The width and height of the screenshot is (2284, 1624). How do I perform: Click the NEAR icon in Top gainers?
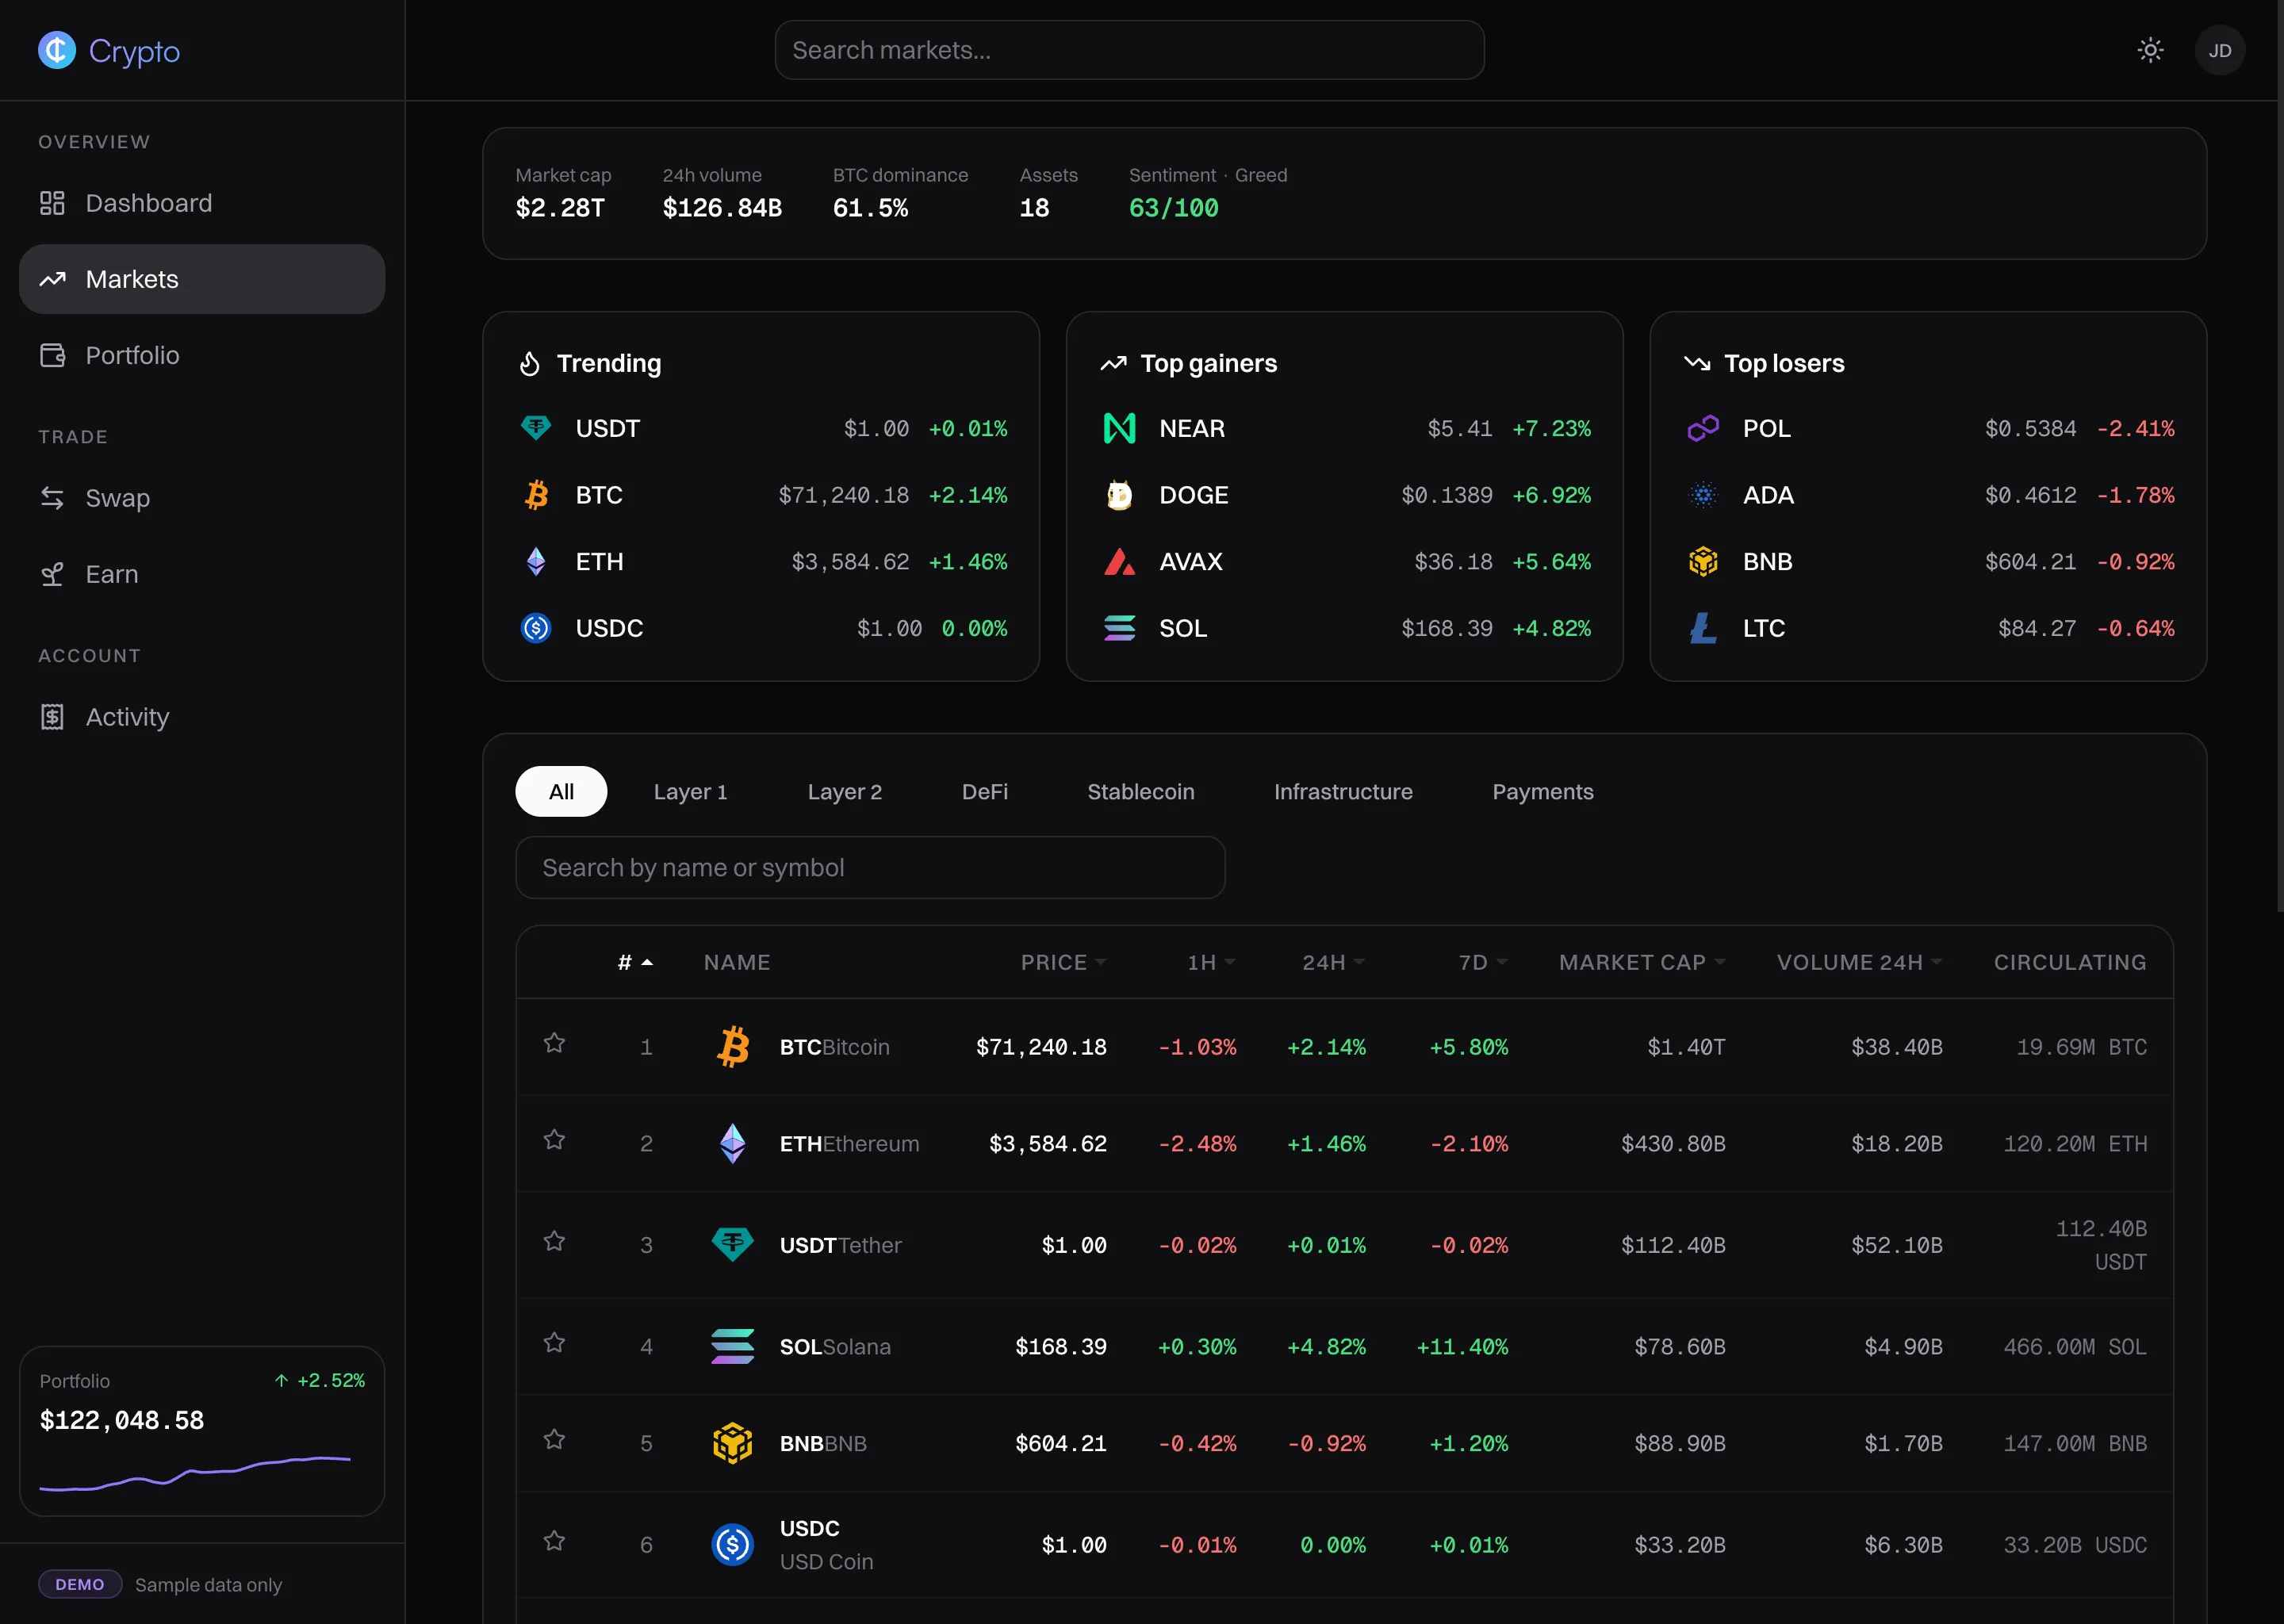(1119, 428)
